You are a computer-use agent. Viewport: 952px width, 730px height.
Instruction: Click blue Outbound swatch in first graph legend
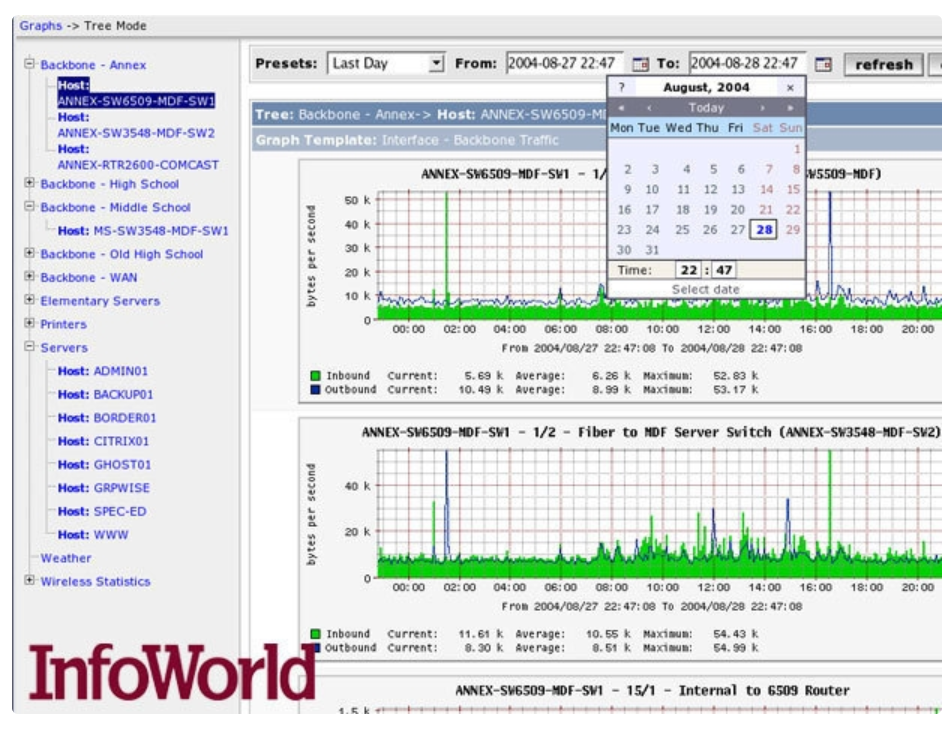pyautogui.click(x=315, y=389)
